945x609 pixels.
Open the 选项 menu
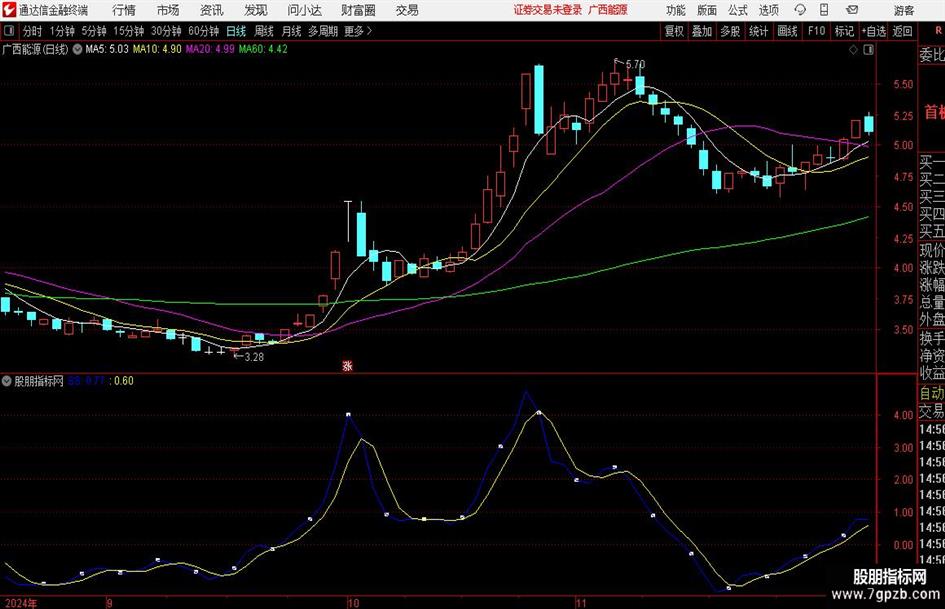coord(768,10)
